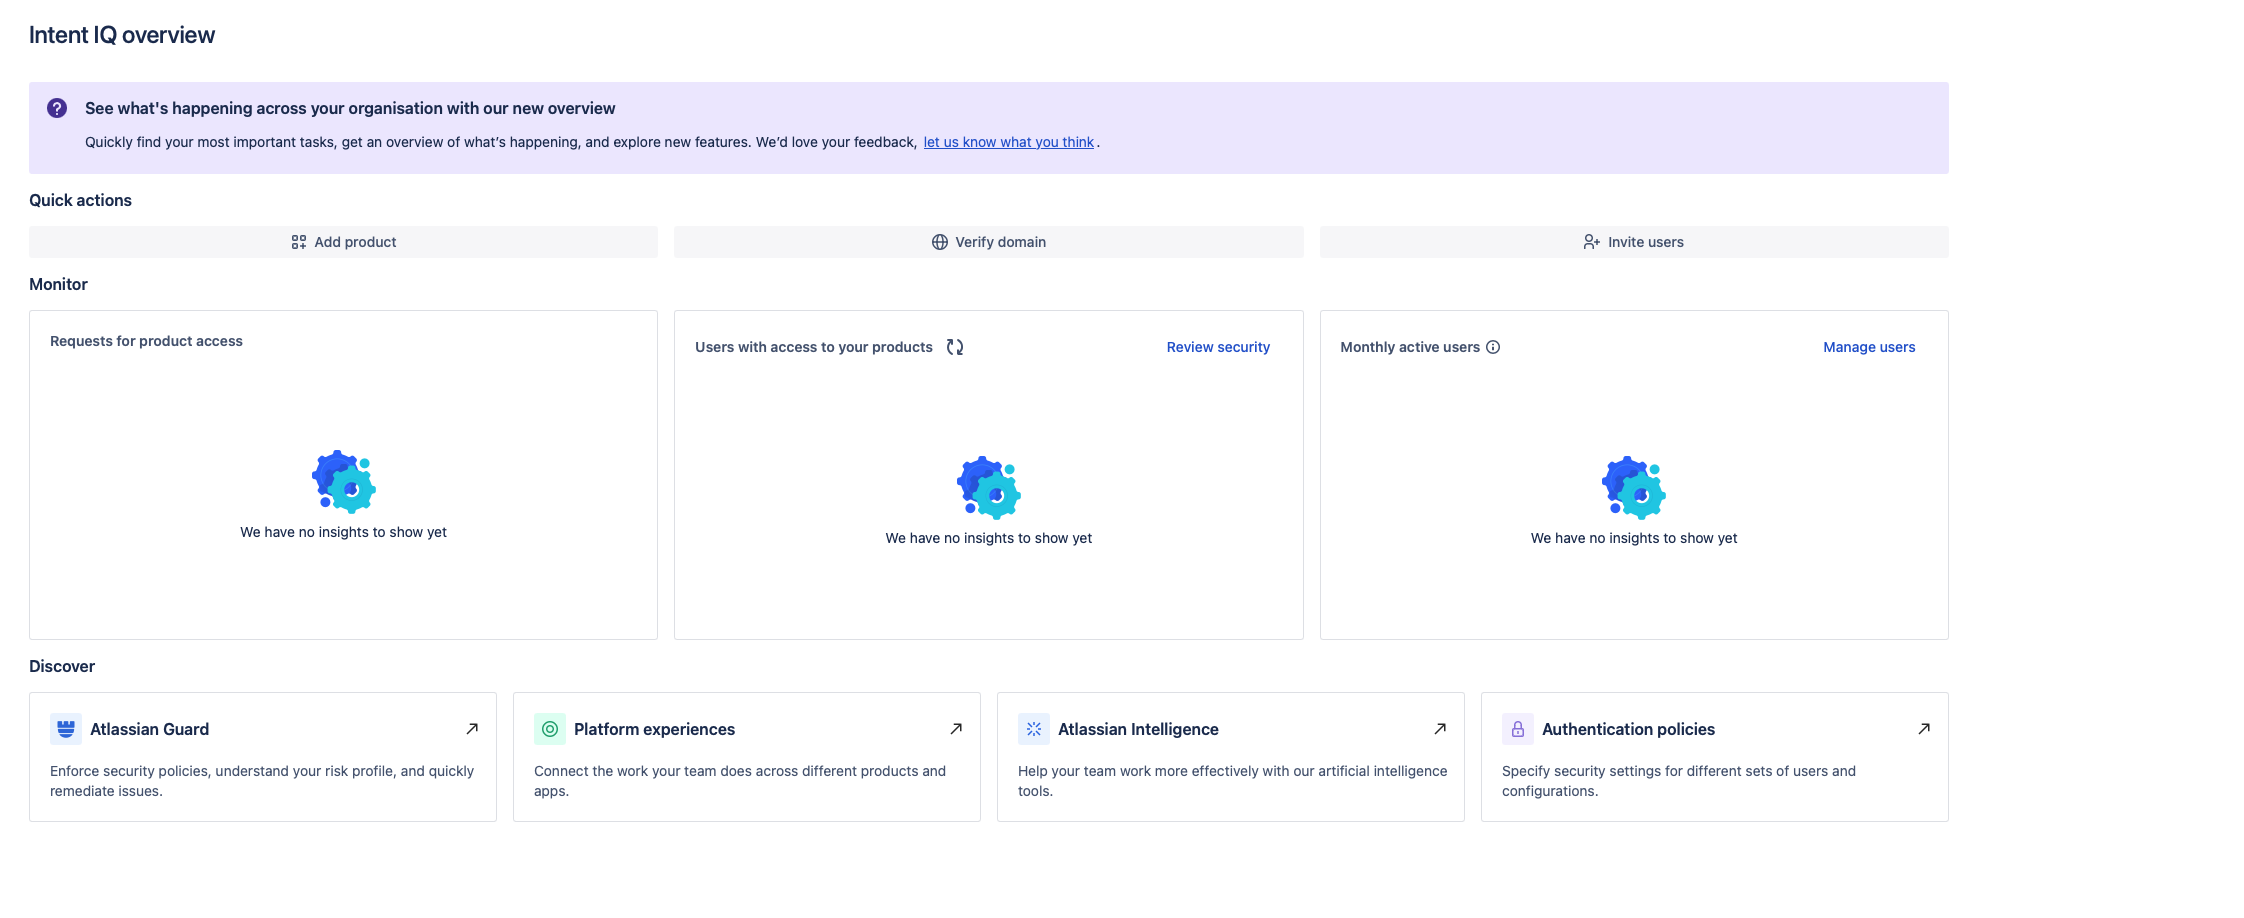This screenshot has height=918, width=2244.
Task: Click the Add product grid icon
Action: click(298, 242)
